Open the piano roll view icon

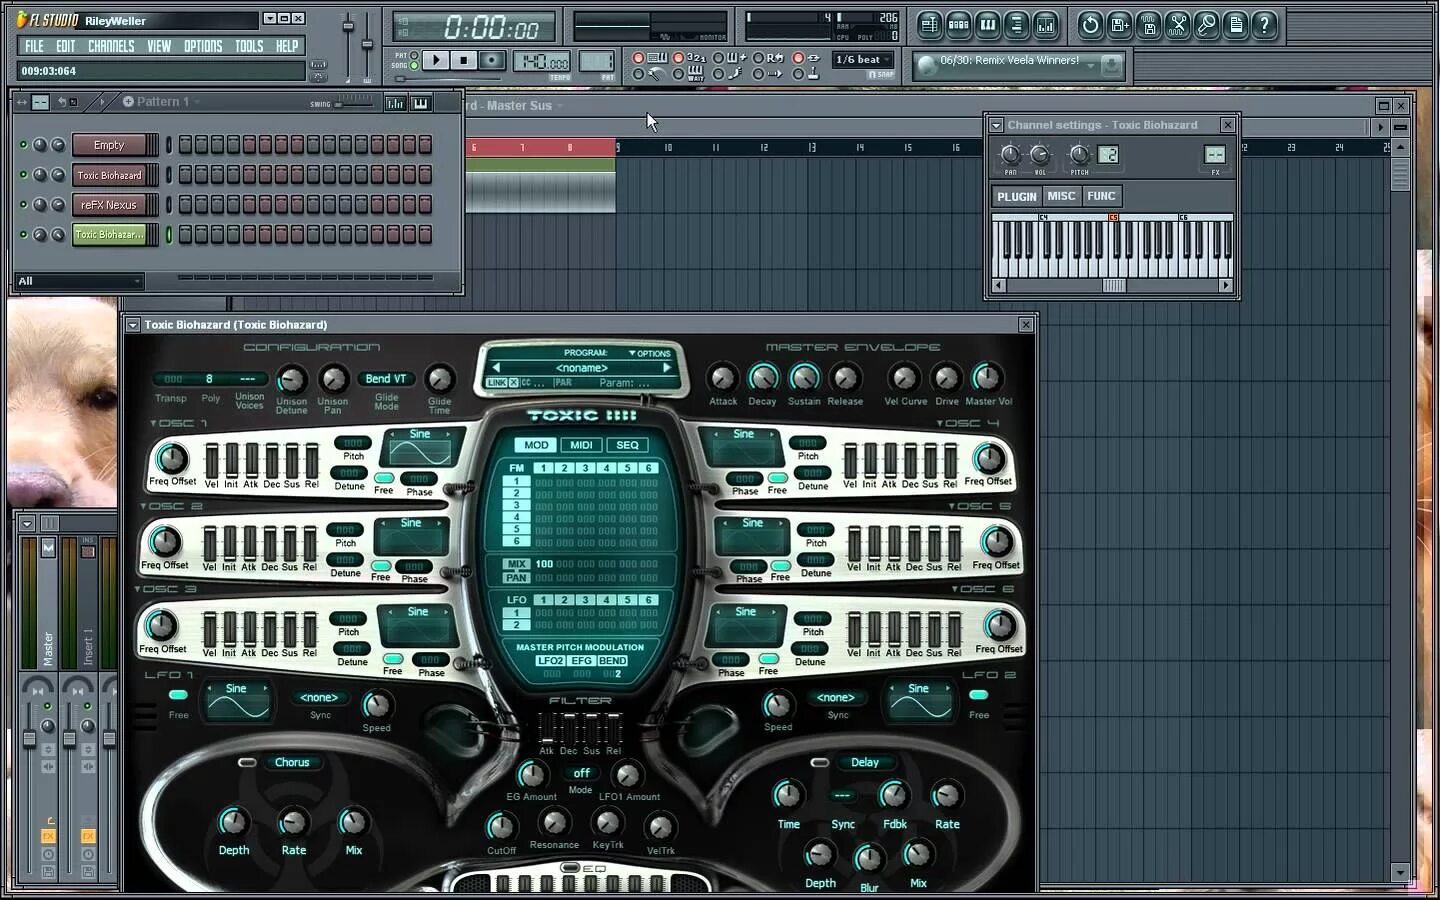click(987, 25)
